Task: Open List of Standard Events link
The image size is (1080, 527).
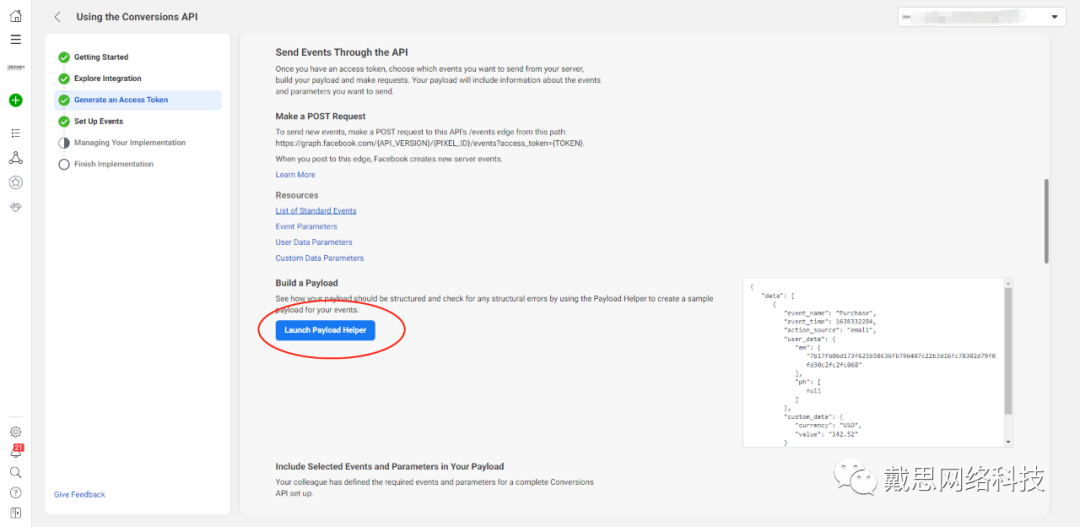Action: tap(316, 211)
